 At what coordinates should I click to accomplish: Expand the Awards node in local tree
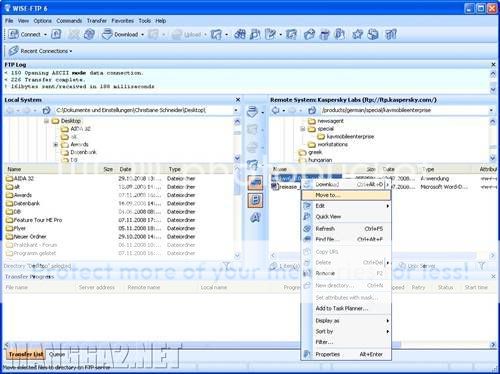point(56,145)
